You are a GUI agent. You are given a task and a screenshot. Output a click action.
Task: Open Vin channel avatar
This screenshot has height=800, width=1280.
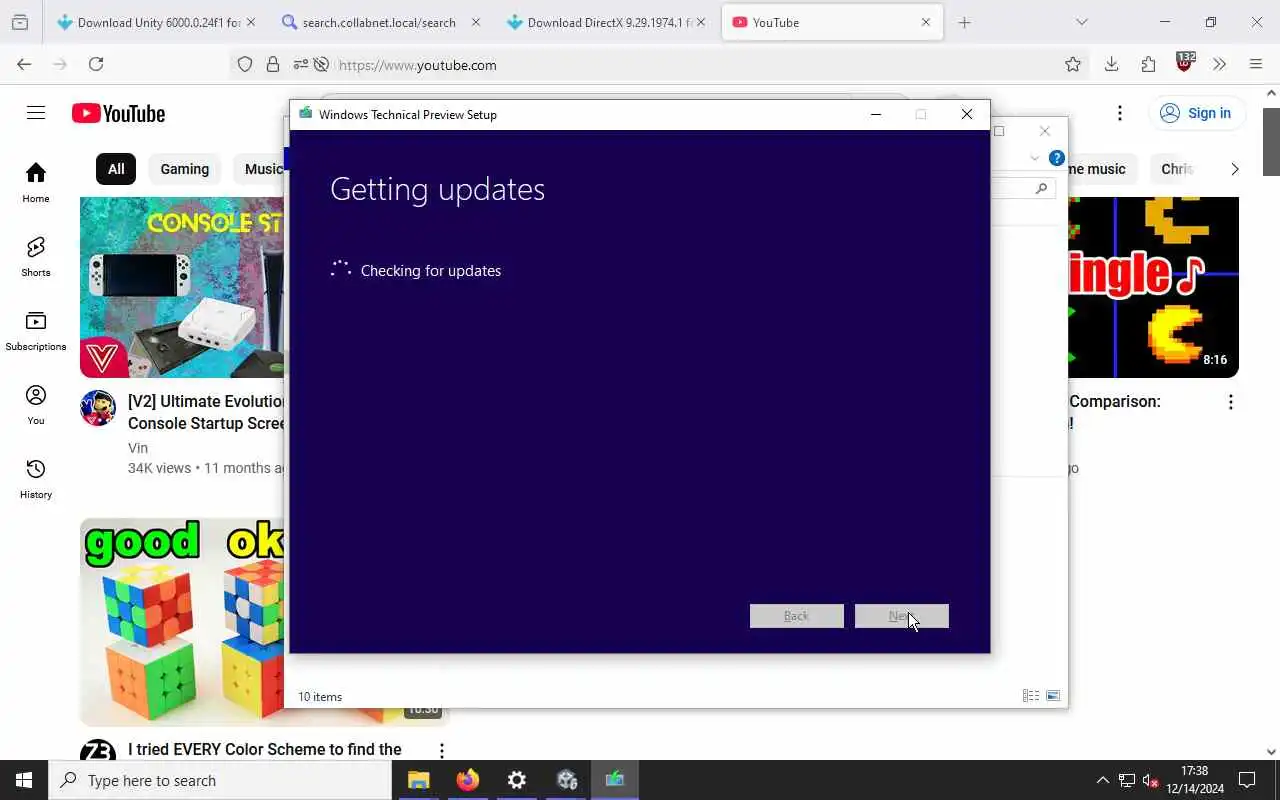coord(98,408)
